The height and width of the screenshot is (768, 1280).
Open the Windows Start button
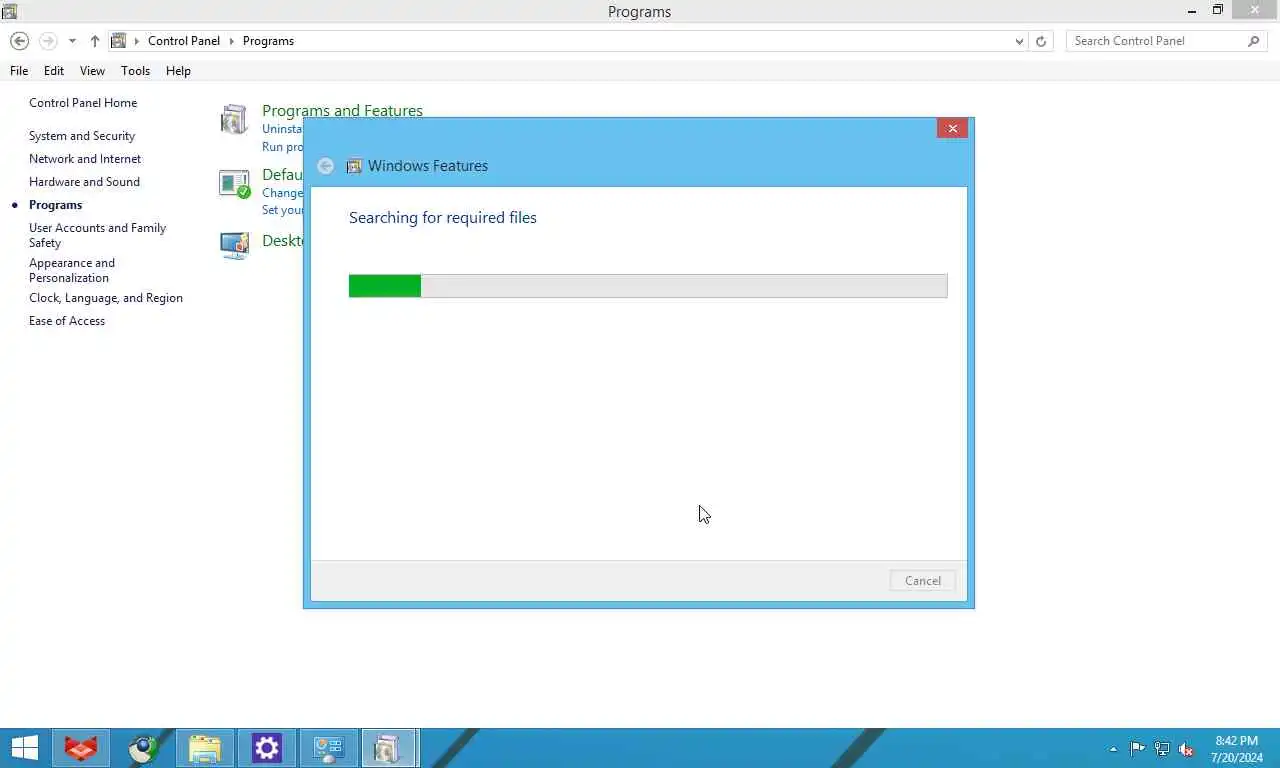coord(24,748)
